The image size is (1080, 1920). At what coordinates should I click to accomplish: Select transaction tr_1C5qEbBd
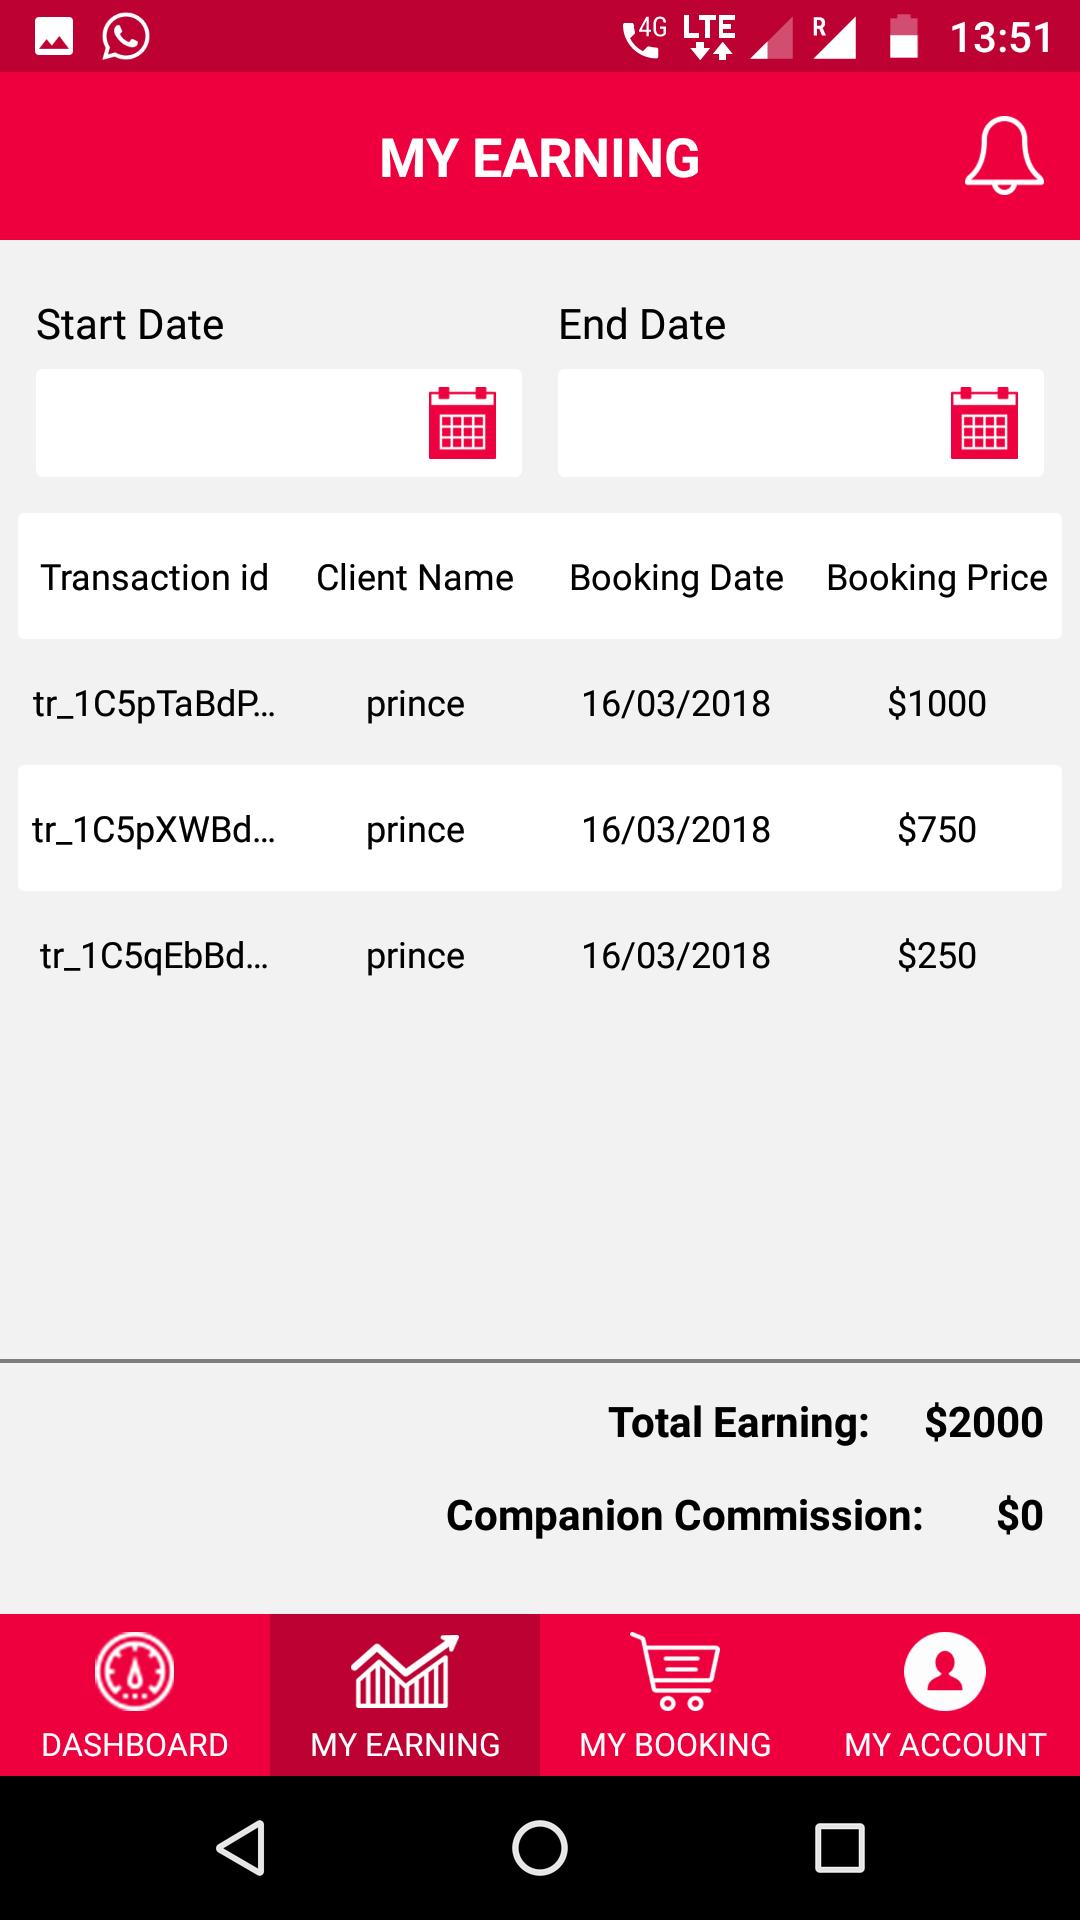(x=154, y=955)
